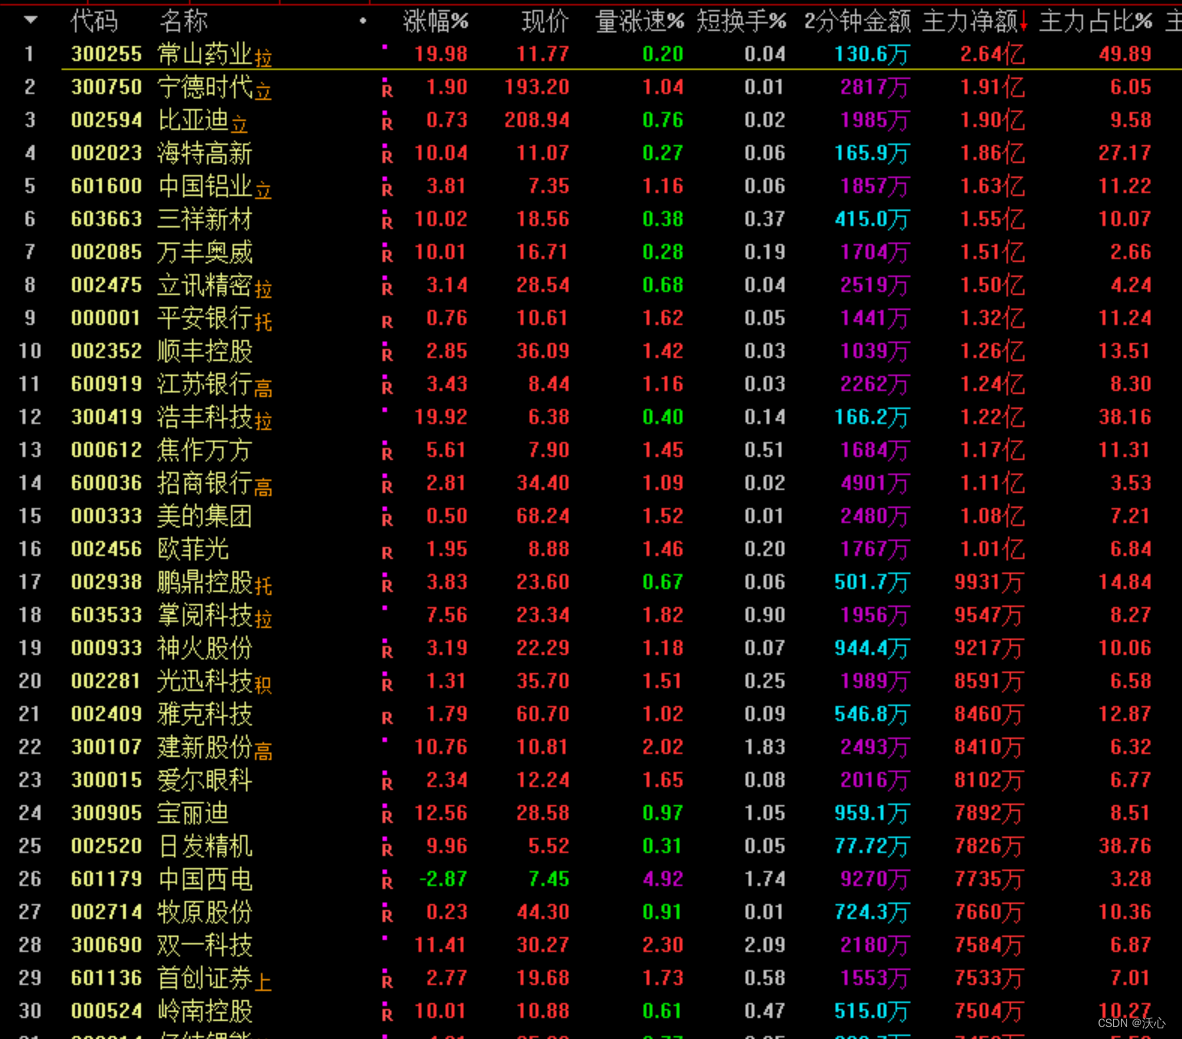The height and width of the screenshot is (1039, 1182).
Task: Sort by the 代码 column header
Action: point(94,21)
